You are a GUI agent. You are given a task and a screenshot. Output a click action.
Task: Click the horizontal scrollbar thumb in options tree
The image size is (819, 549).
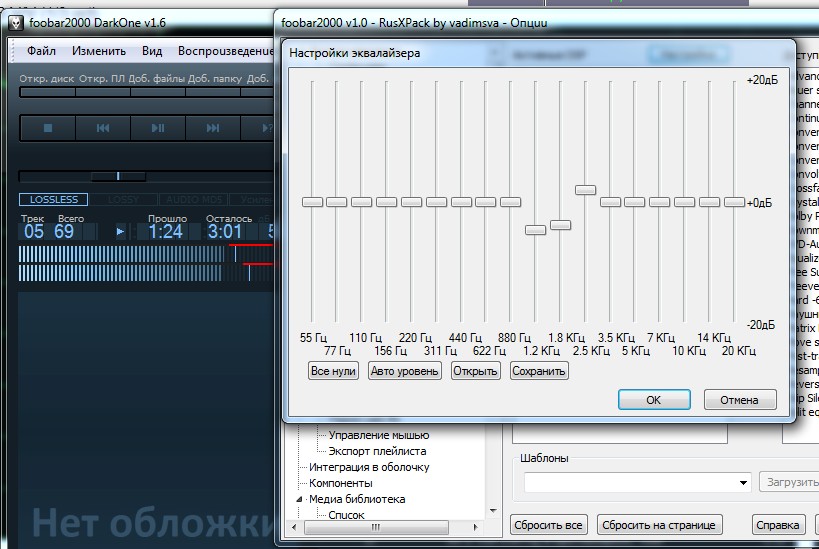coord(376,527)
